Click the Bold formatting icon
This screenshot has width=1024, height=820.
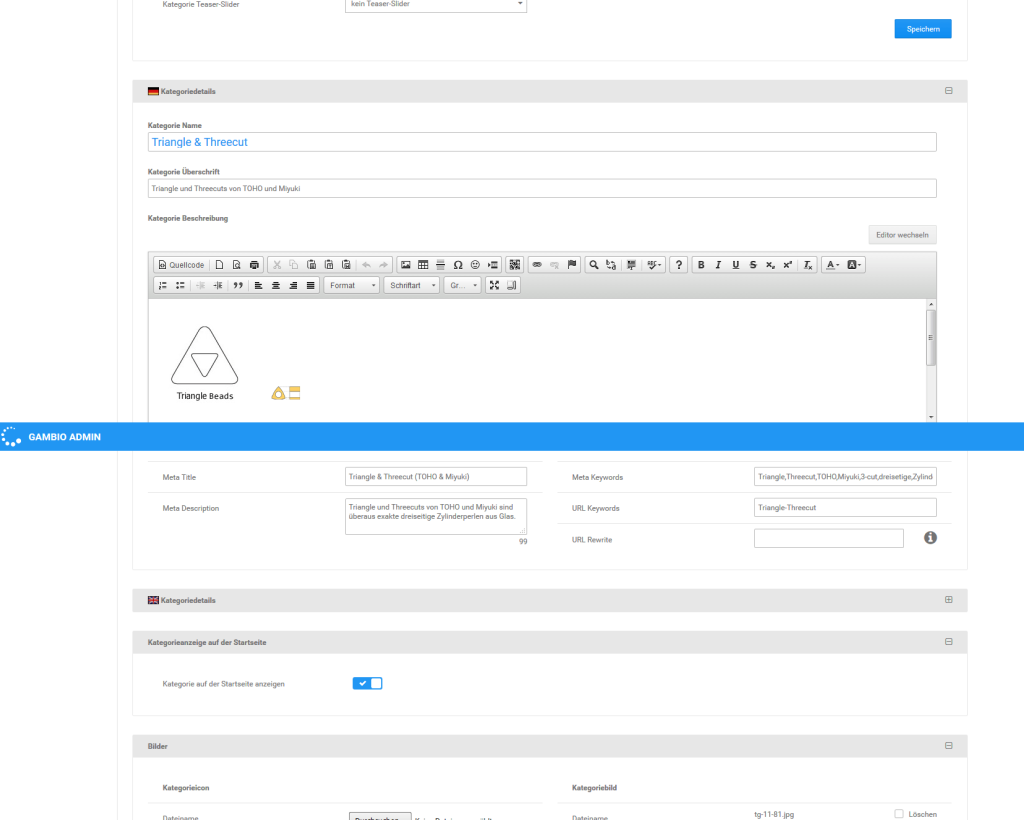coord(701,265)
